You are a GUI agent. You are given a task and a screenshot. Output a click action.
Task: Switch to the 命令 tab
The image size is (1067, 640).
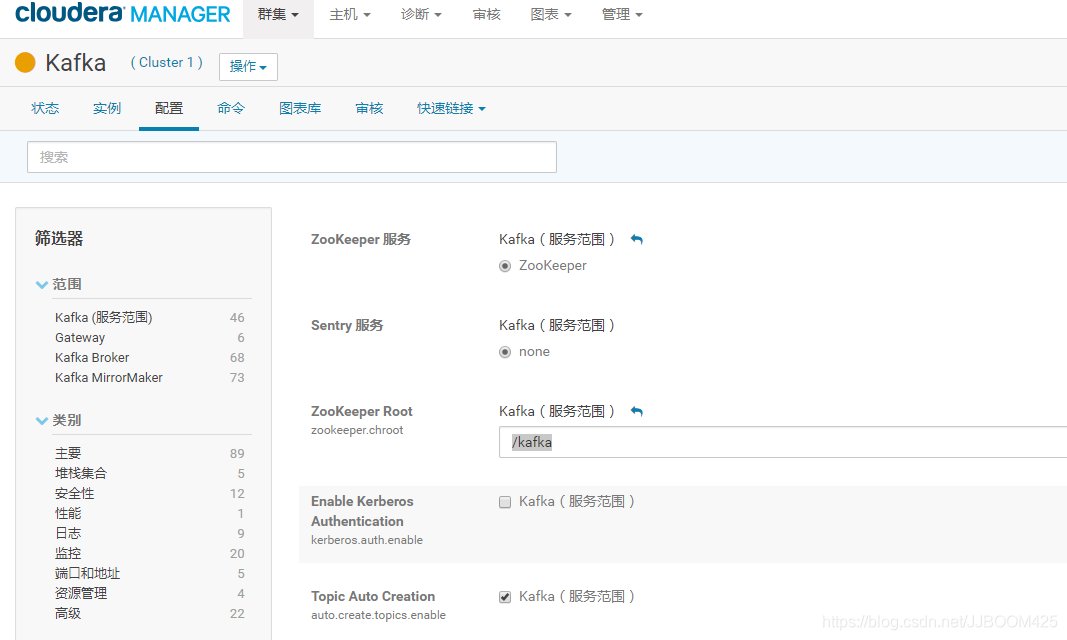(x=231, y=108)
